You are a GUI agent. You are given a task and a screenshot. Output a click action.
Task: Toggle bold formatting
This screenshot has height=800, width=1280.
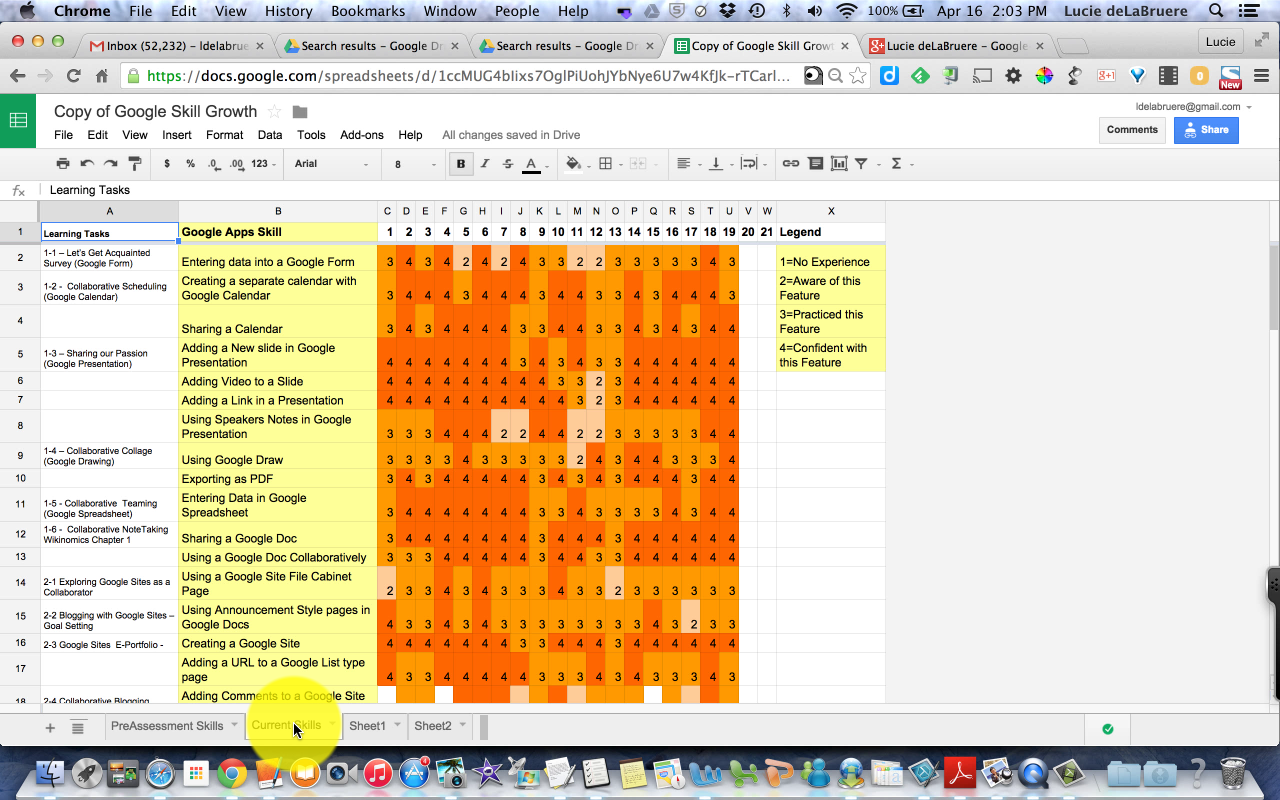(461, 164)
